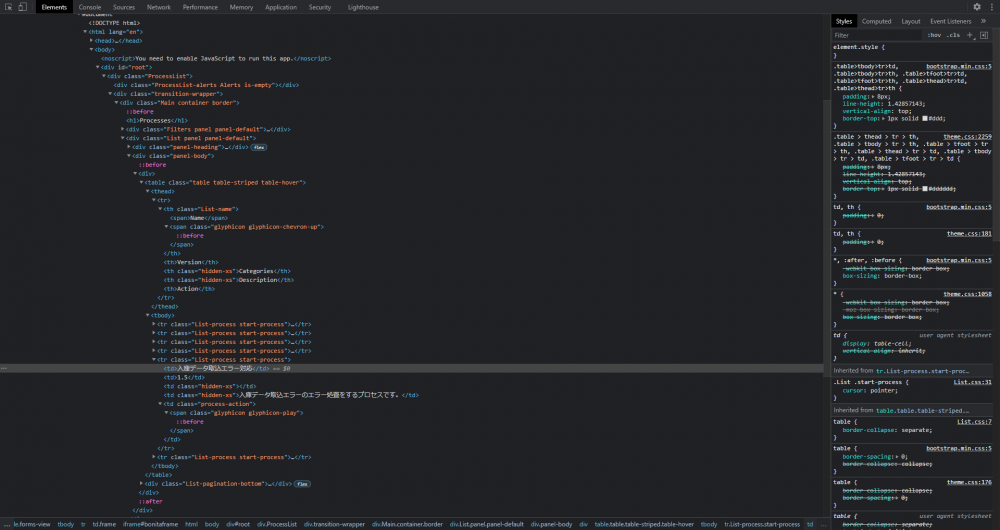Viewport: 1000px width, 530px height.
Task: Click the #dddddd border-top color swatch
Action: [925, 189]
